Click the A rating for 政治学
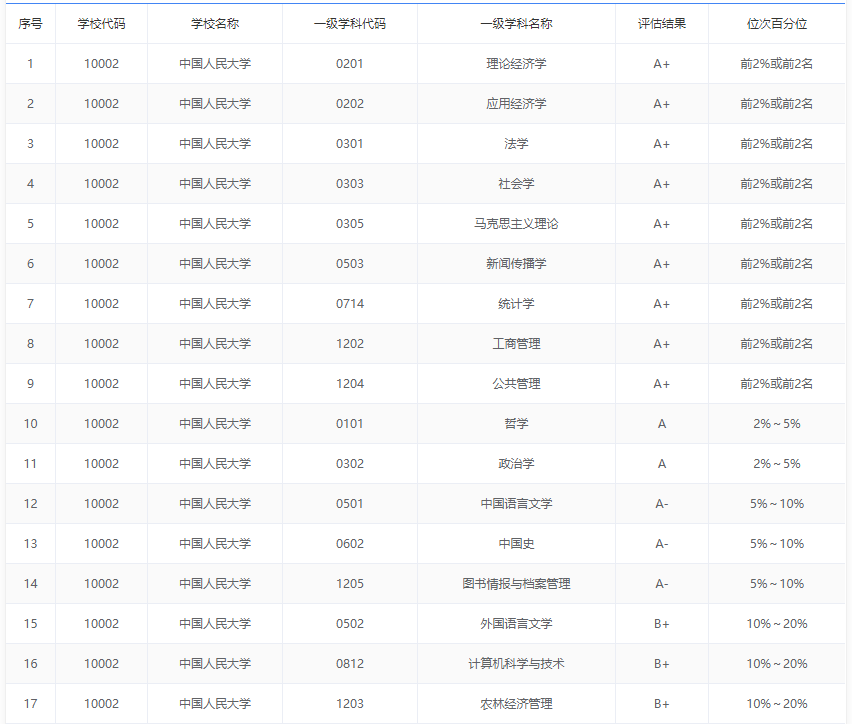852x724 pixels. click(x=662, y=464)
